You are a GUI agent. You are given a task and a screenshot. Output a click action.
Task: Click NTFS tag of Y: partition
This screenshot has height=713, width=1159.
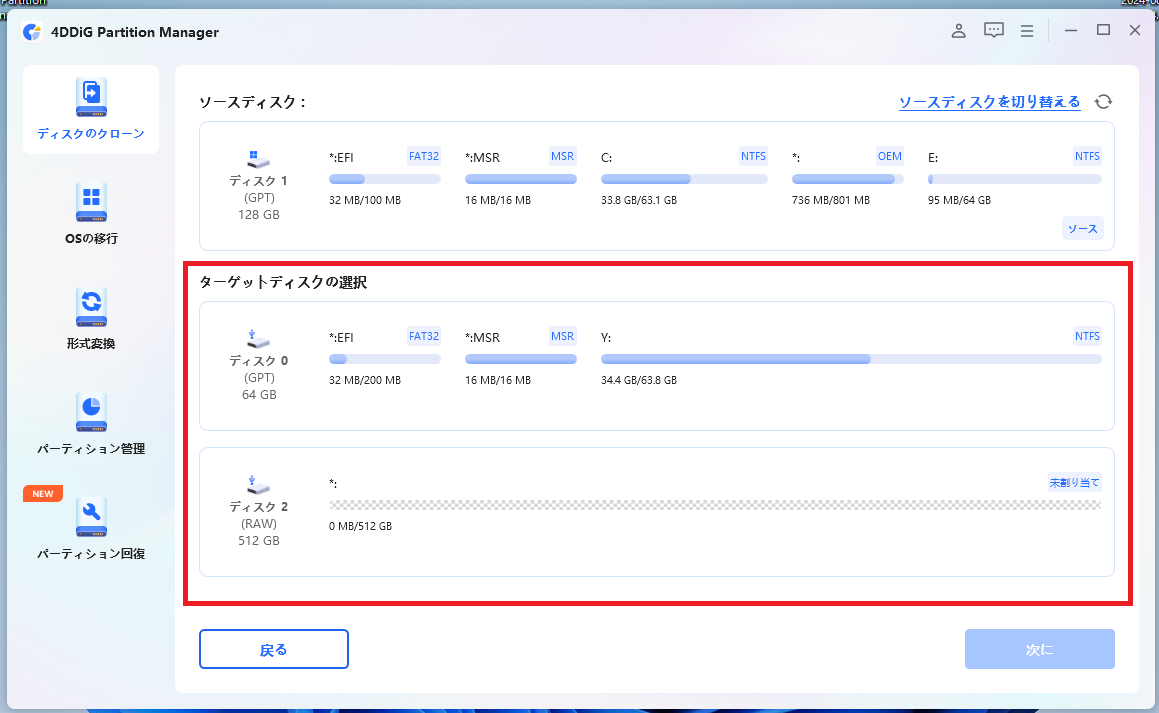pos(1087,336)
